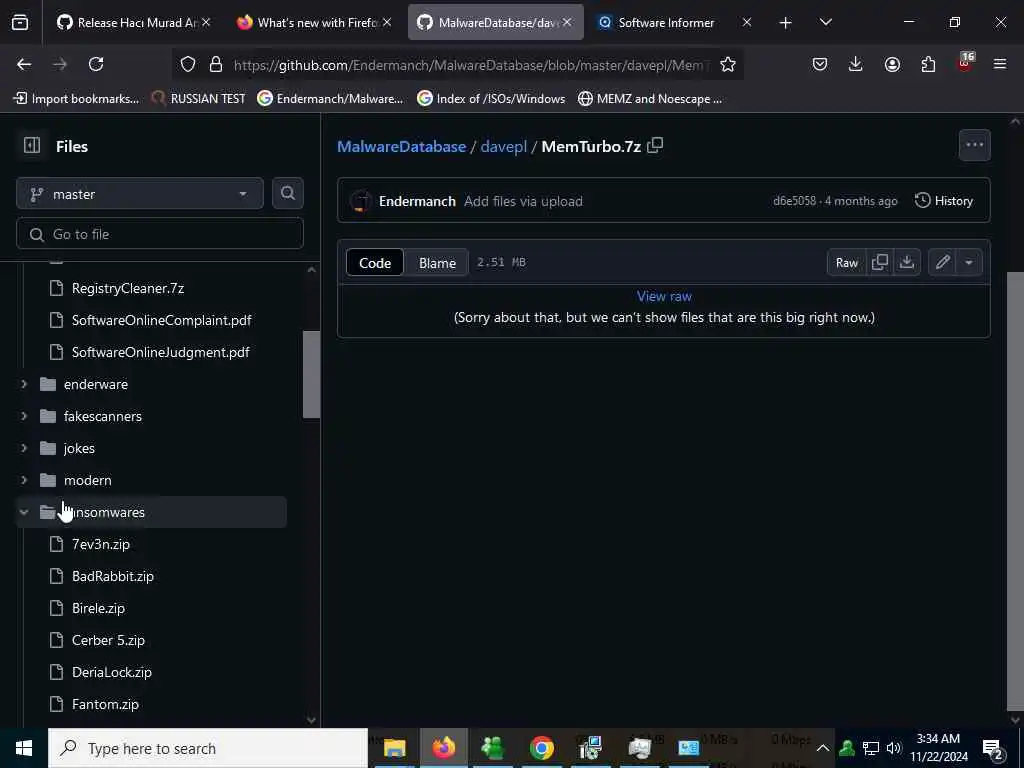Click the site padlock icon
Viewport: 1024px width, 768px height.
(x=216, y=64)
